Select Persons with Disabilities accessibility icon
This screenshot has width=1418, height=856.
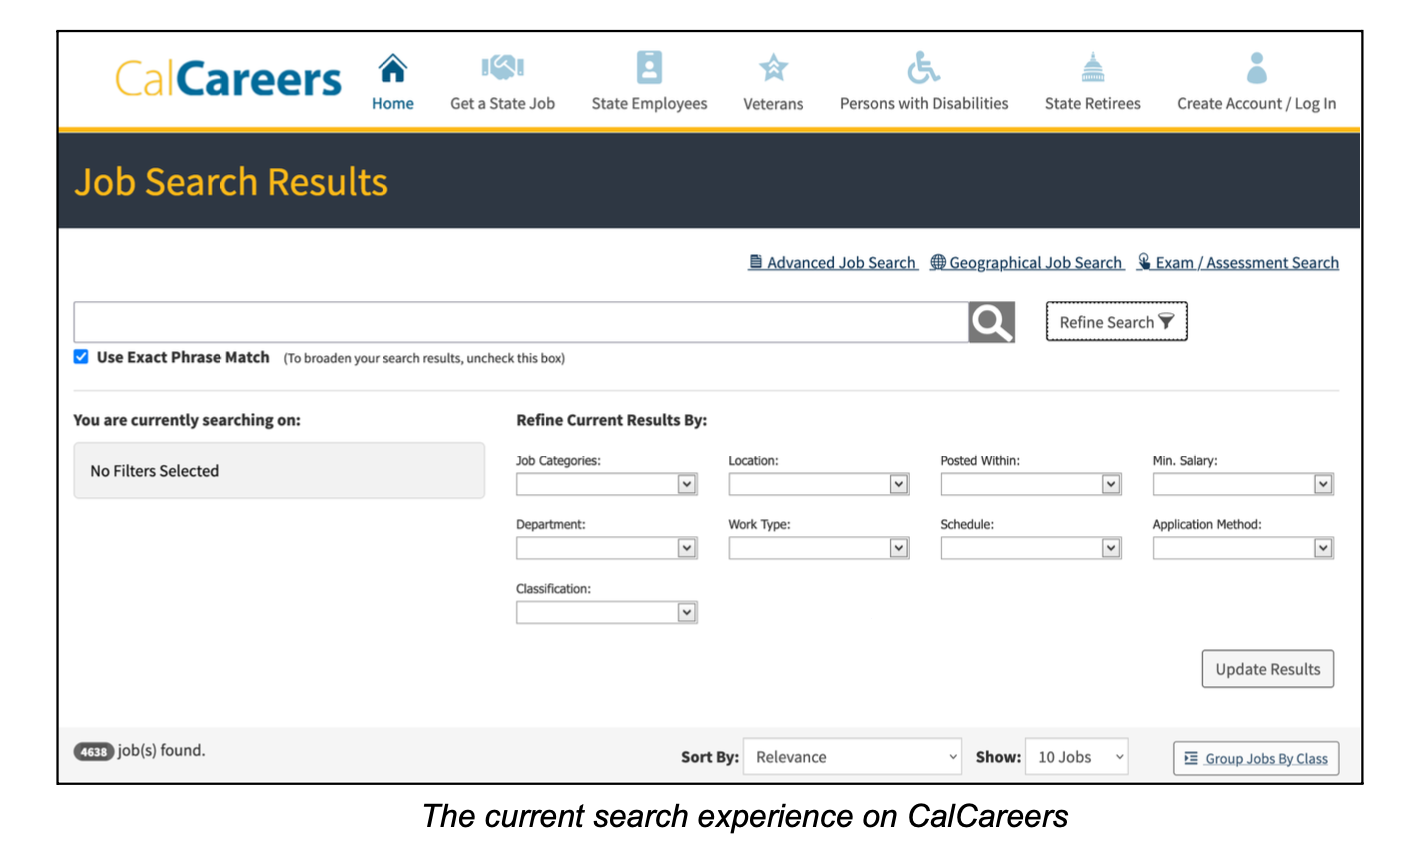click(x=922, y=66)
